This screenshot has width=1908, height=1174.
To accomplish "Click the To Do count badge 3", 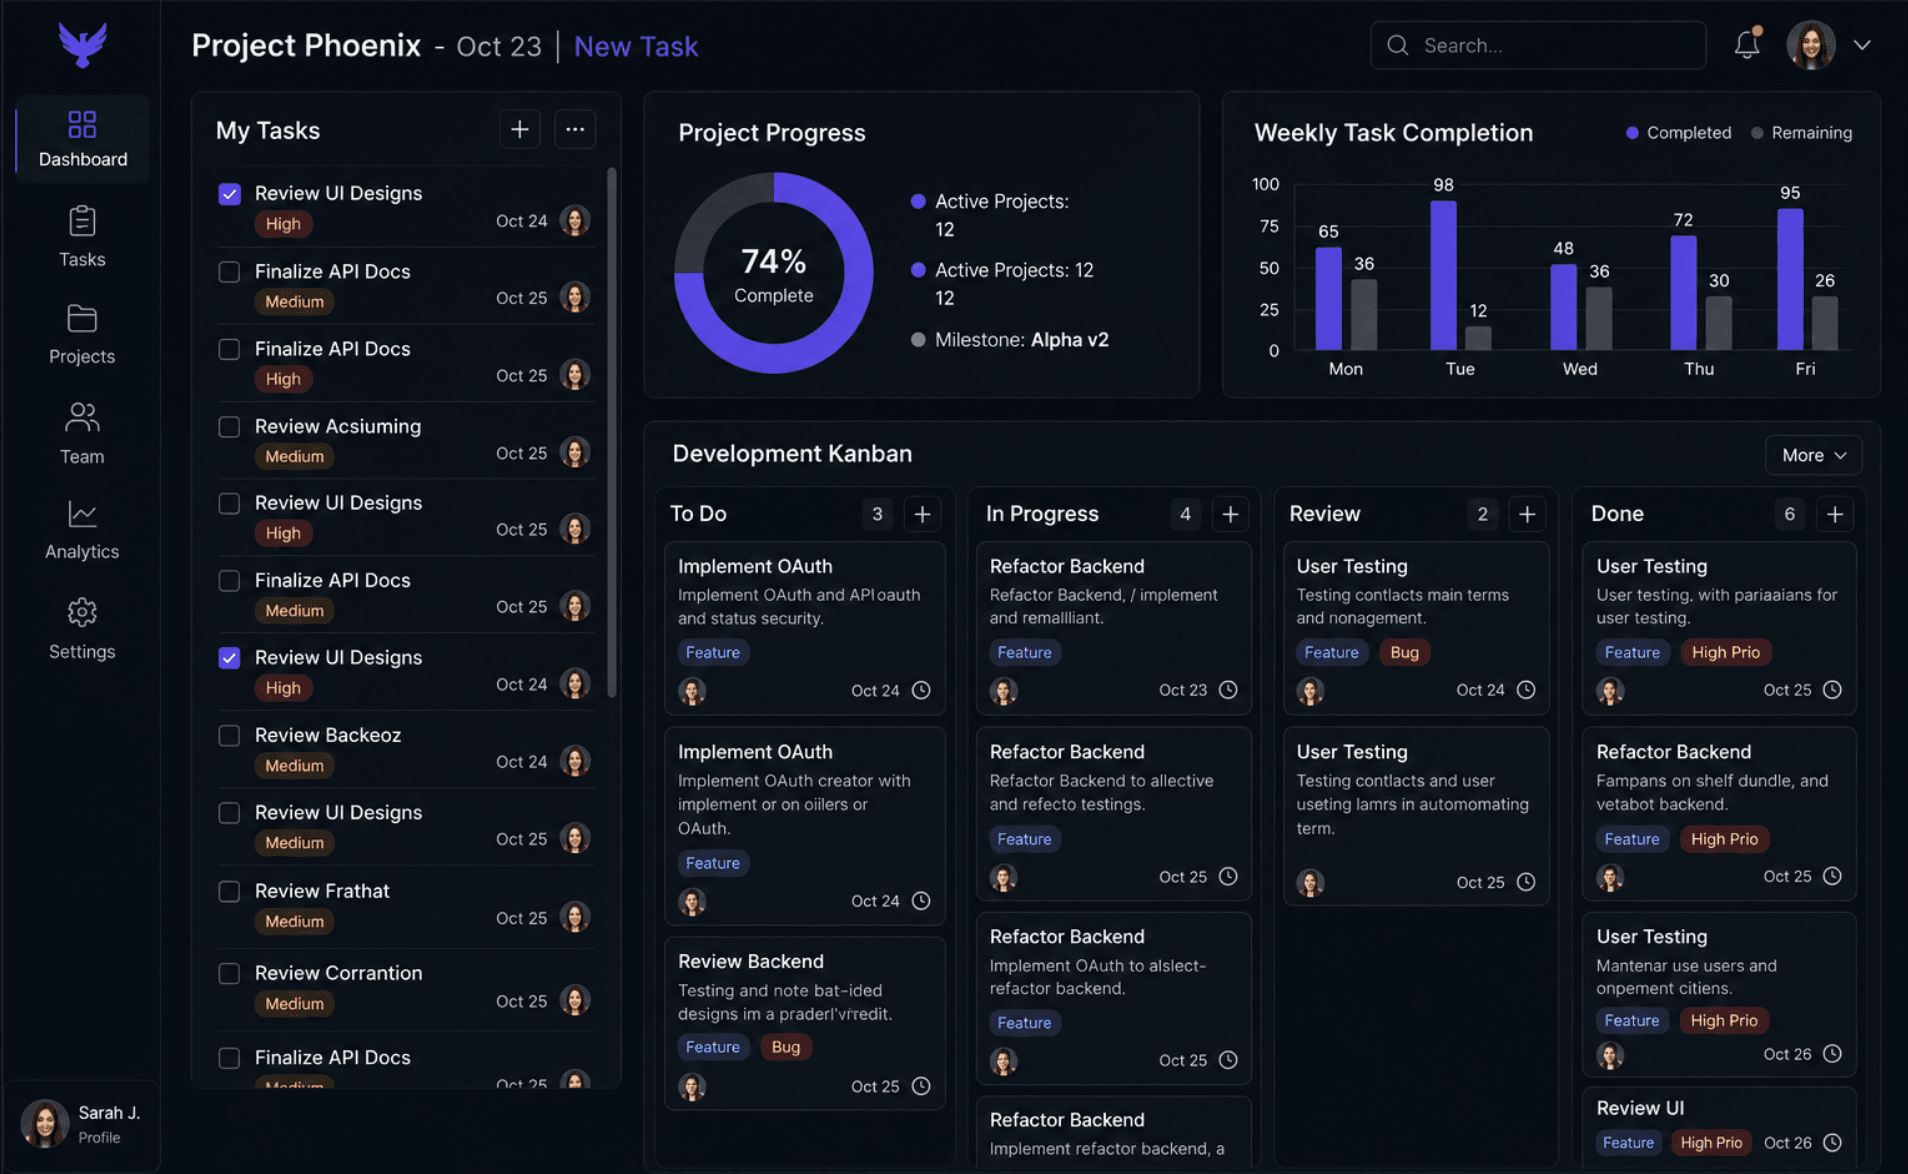I will coord(877,514).
